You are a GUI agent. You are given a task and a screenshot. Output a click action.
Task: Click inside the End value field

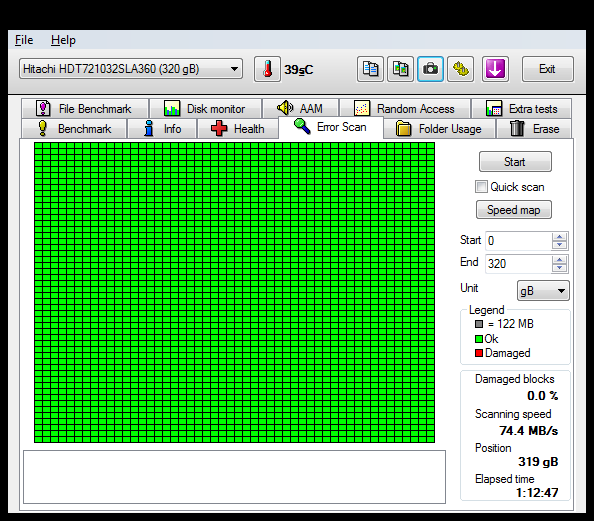(518, 263)
